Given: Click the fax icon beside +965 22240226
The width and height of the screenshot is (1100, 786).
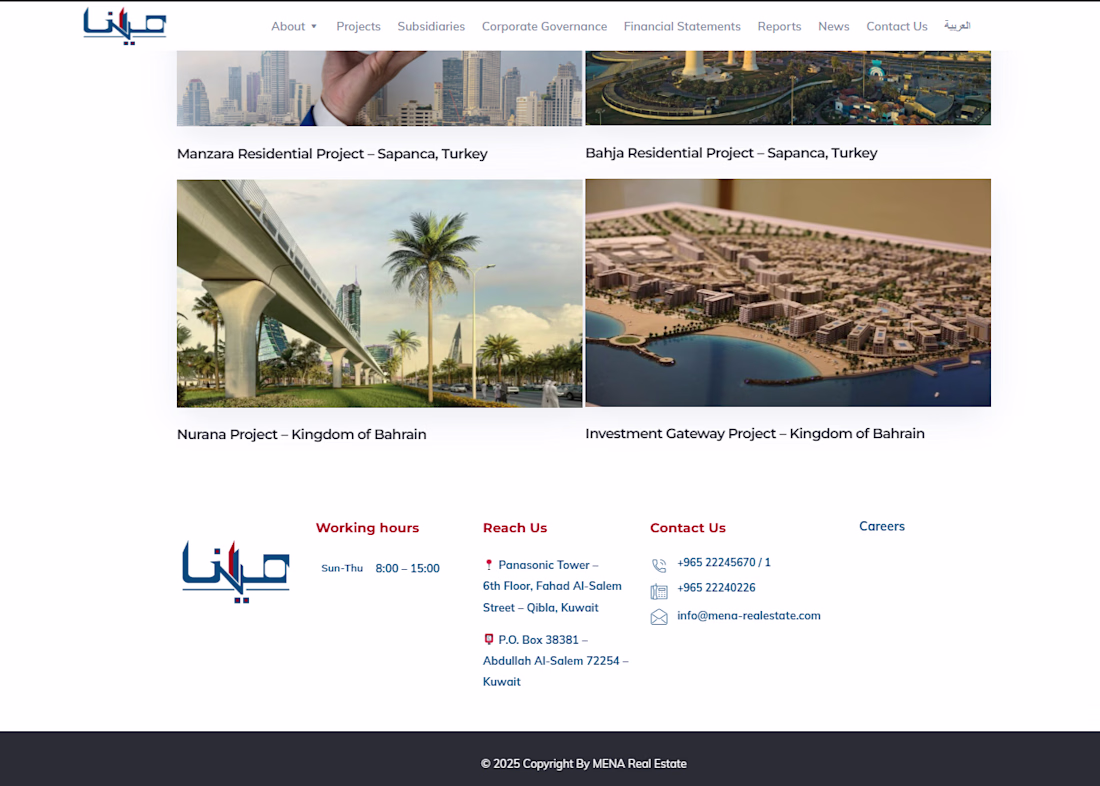Looking at the screenshot, I should coord(659,592).
